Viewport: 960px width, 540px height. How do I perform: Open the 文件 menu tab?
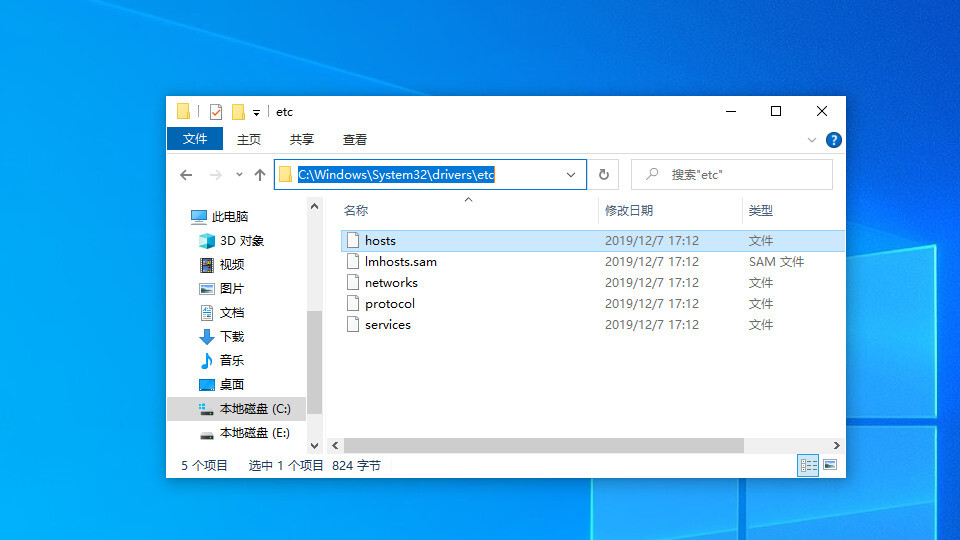195,139
